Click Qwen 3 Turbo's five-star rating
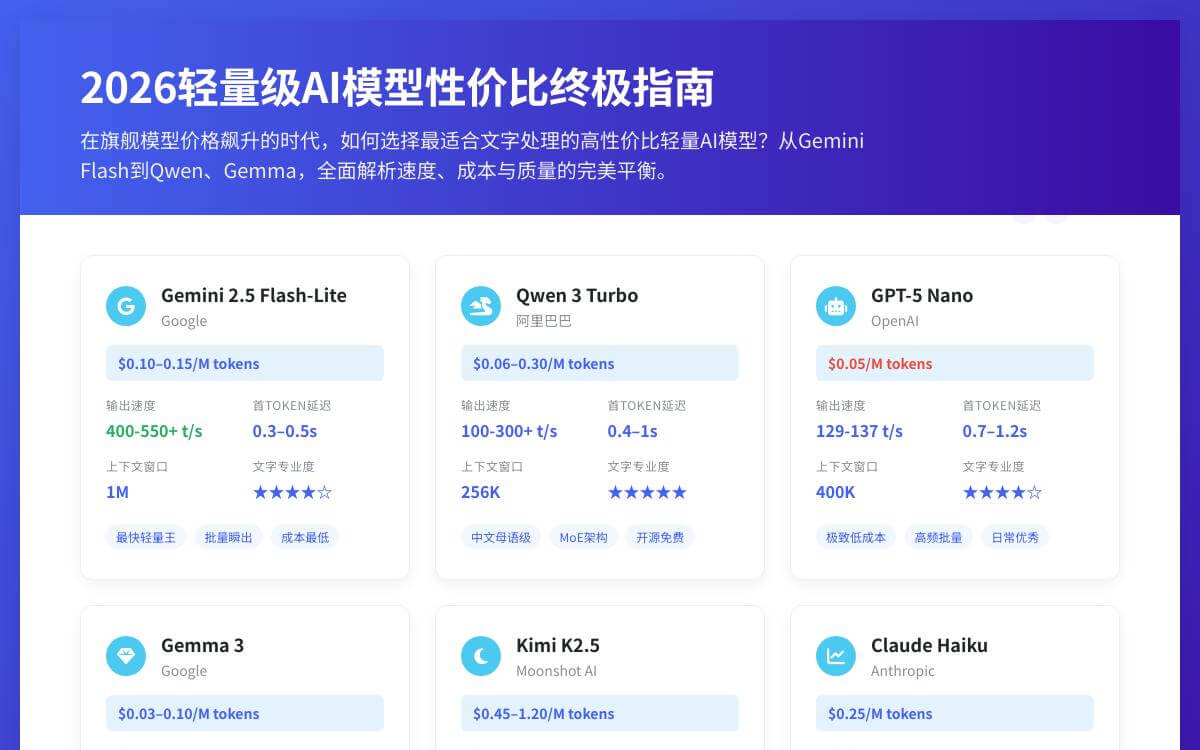The width and height of the screenshot is (1200, 750). pyautogui.click(x=647, y=491)
